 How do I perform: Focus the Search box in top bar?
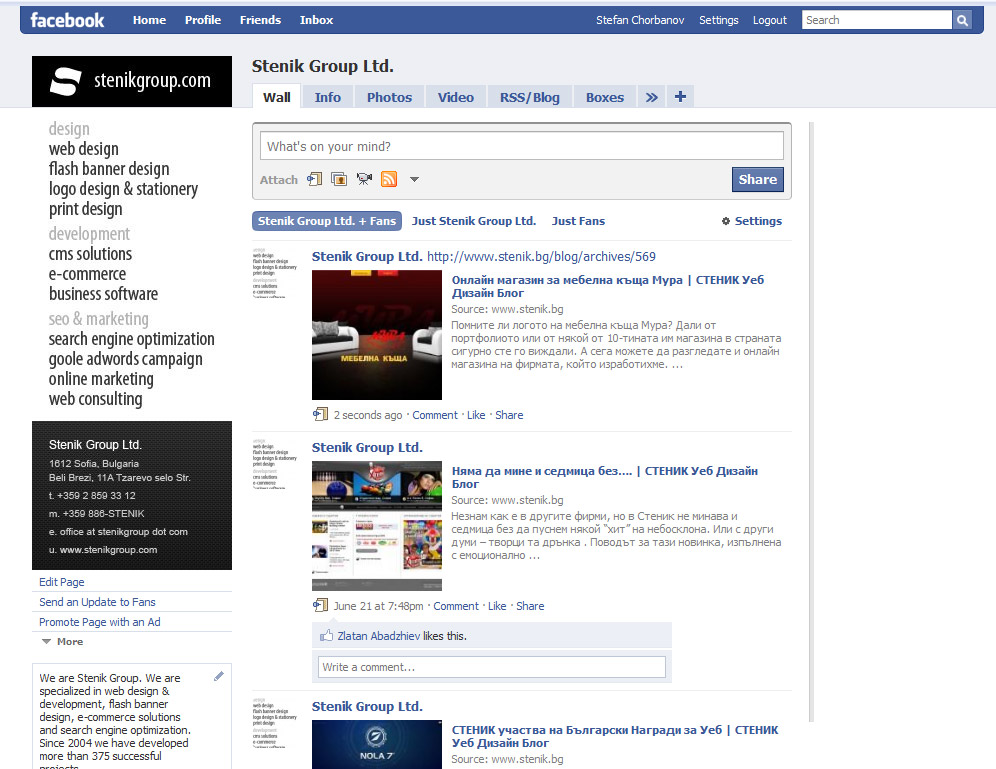click(x=877, y=20)
